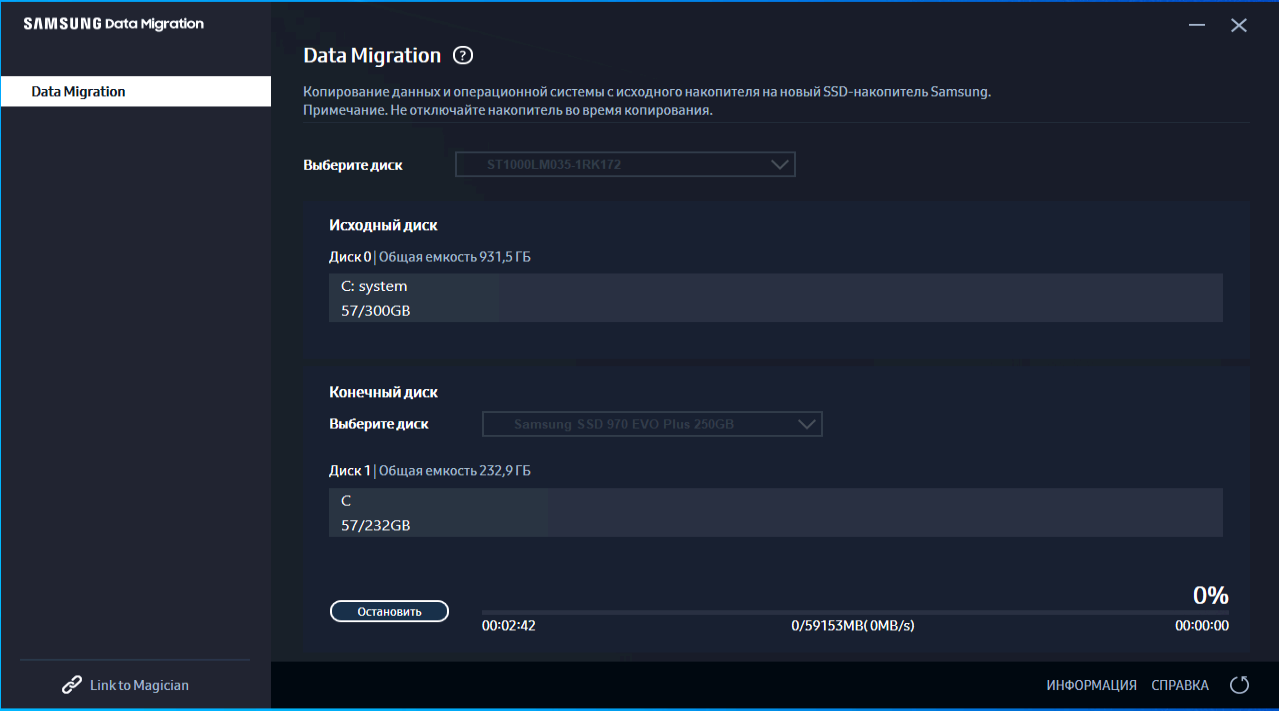Click the cloning progress bar
This screenshot has height=711, width=1279.
(x=855, y=611)
